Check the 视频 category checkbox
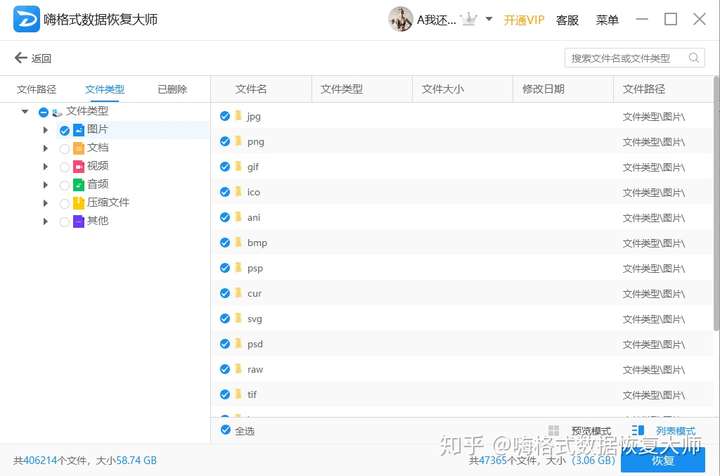 (64, 167)
